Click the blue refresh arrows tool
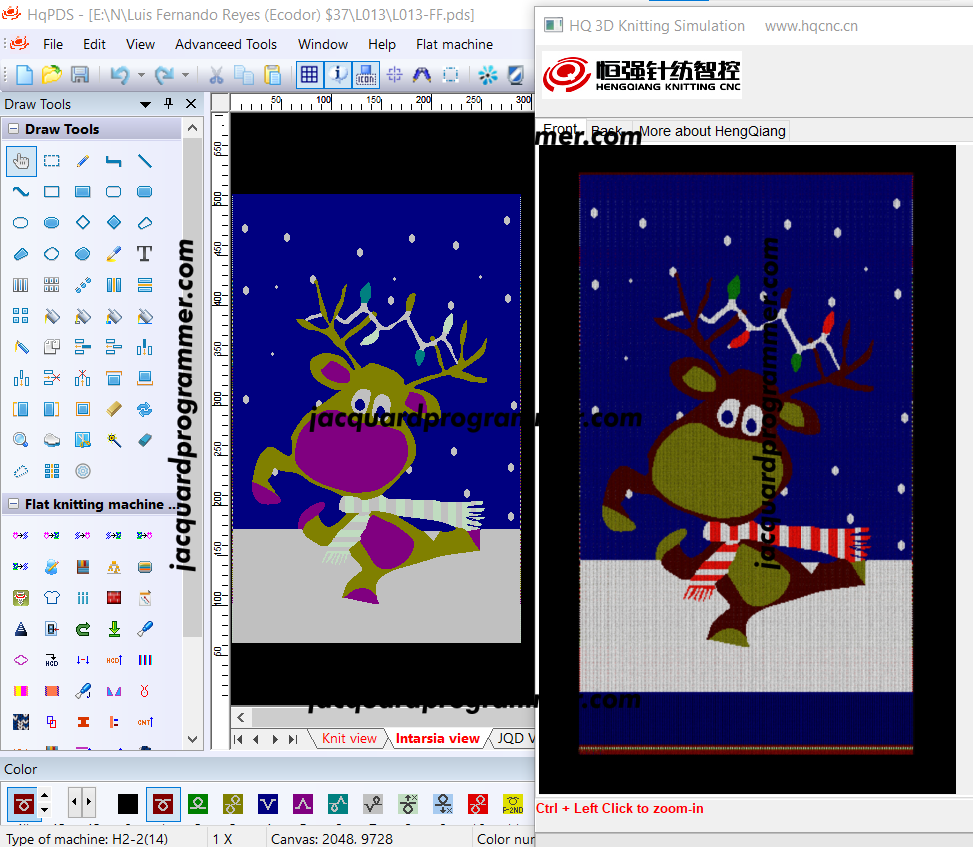This screenshot has width=973, height=847. (145, 409)
